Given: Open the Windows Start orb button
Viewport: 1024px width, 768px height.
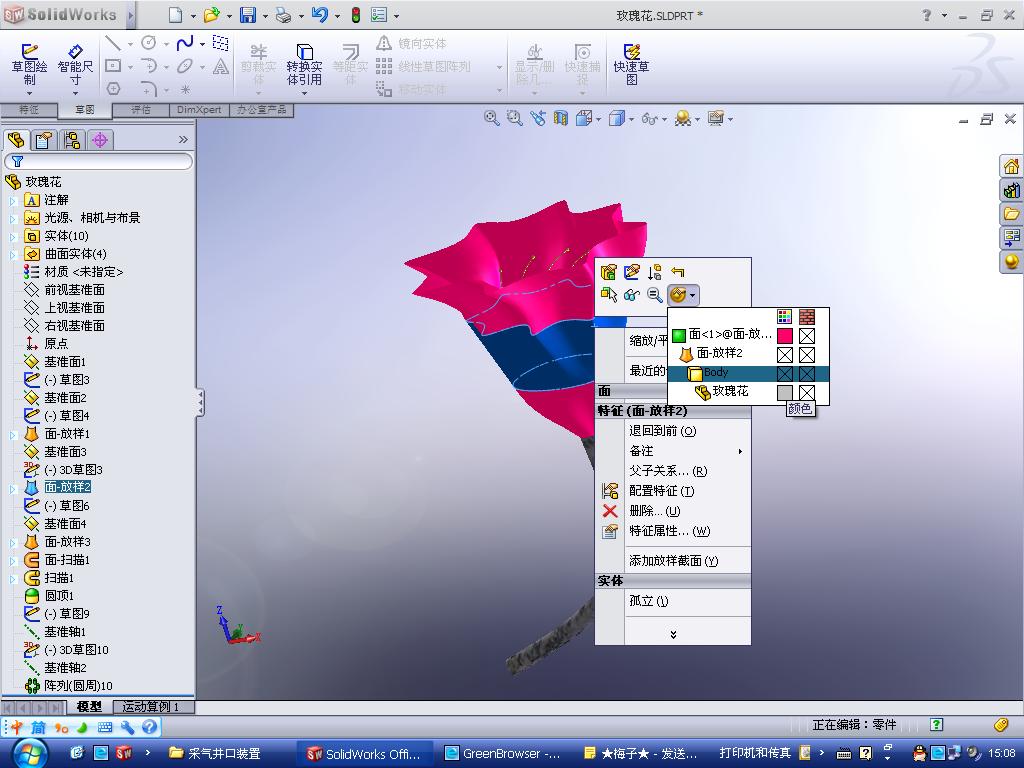Looking at the screenshot, I should 30,754.
